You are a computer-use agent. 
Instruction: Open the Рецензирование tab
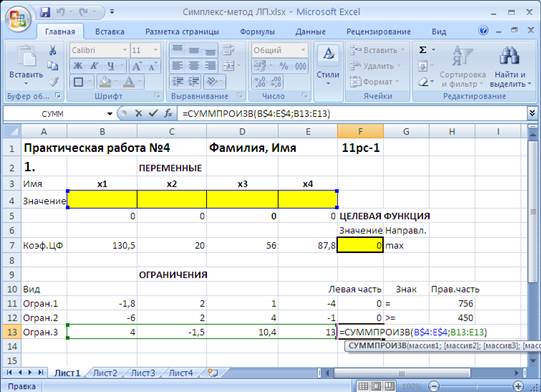click(378, 32)
